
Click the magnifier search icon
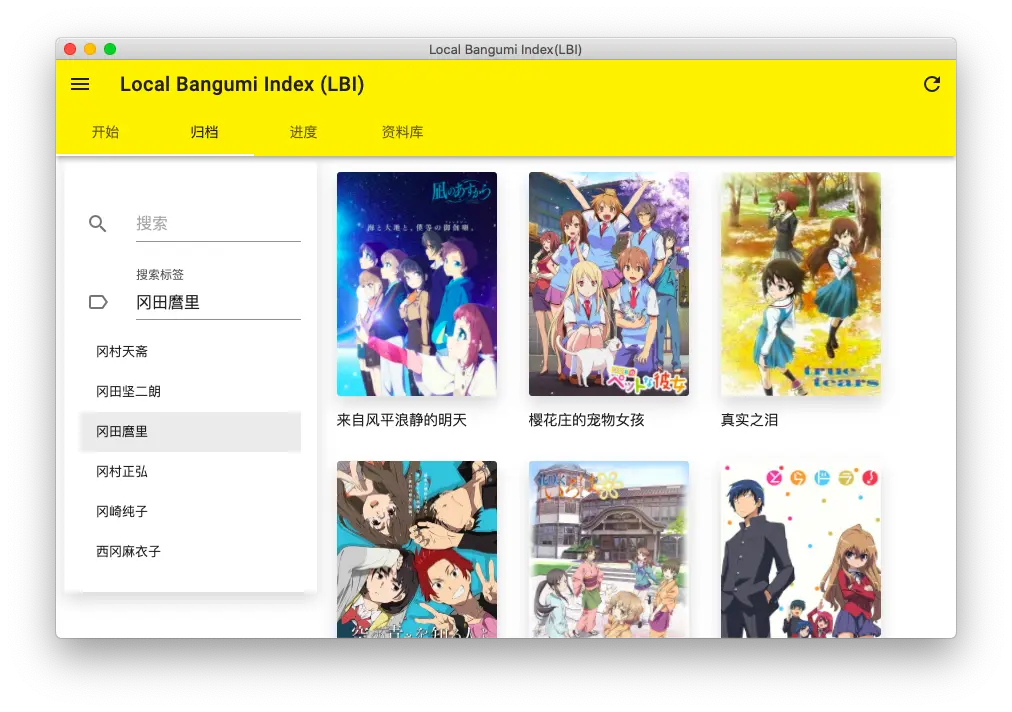click(97, 224)
